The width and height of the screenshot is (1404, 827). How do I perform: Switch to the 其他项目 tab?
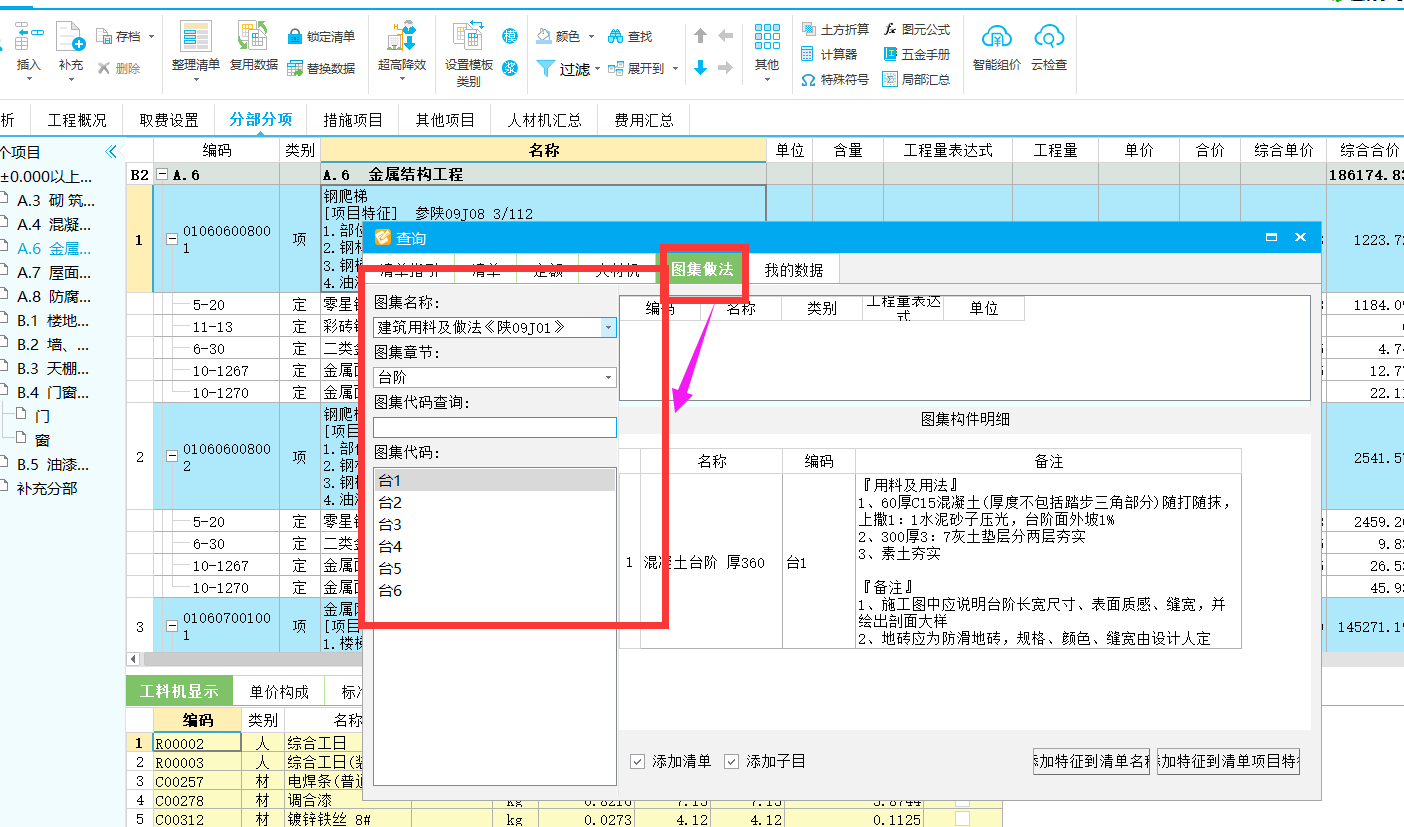pyautogui.click(x=446, y=120)
